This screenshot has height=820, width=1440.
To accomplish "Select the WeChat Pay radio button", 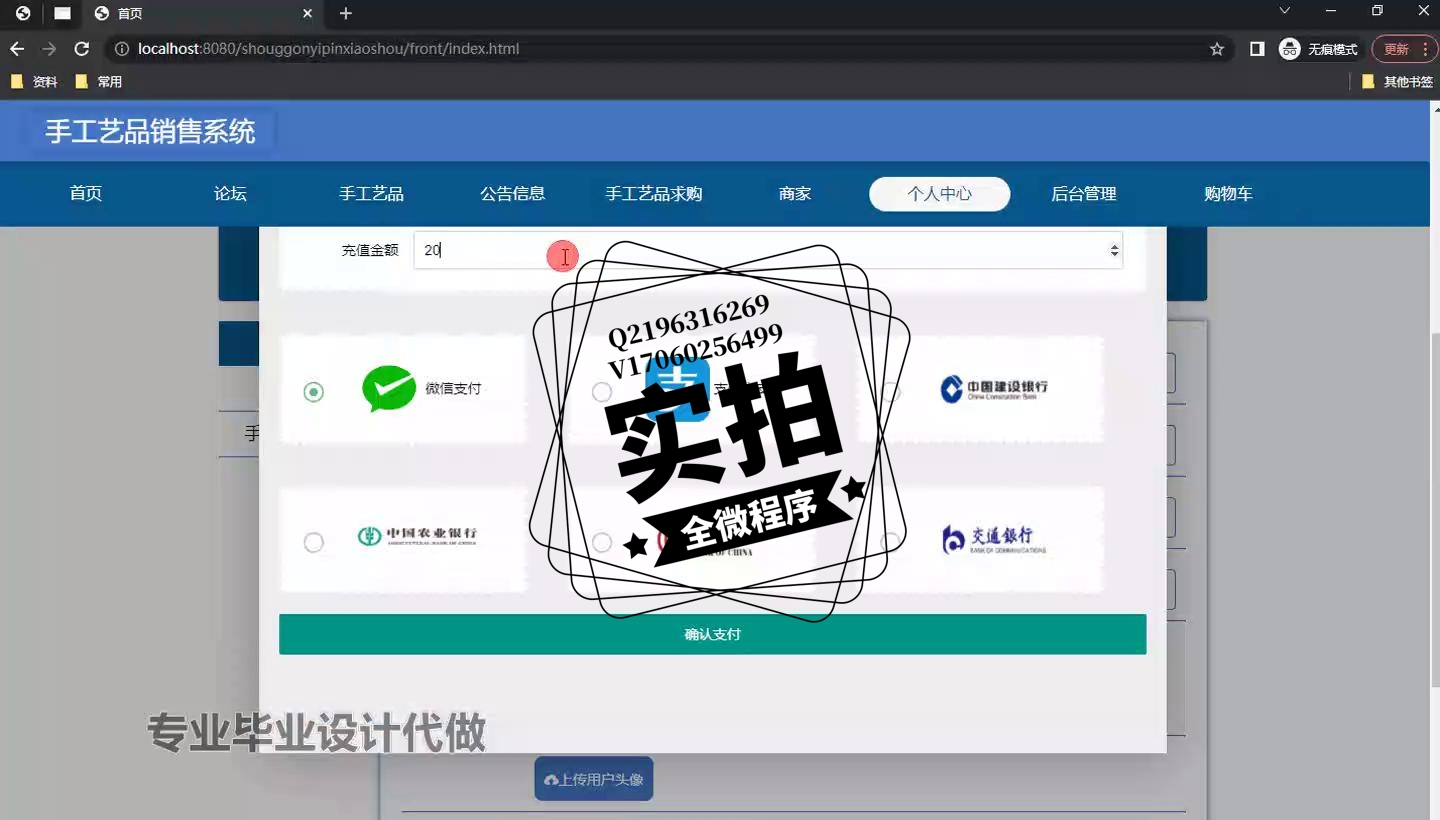I will click(x=314, y=392).
